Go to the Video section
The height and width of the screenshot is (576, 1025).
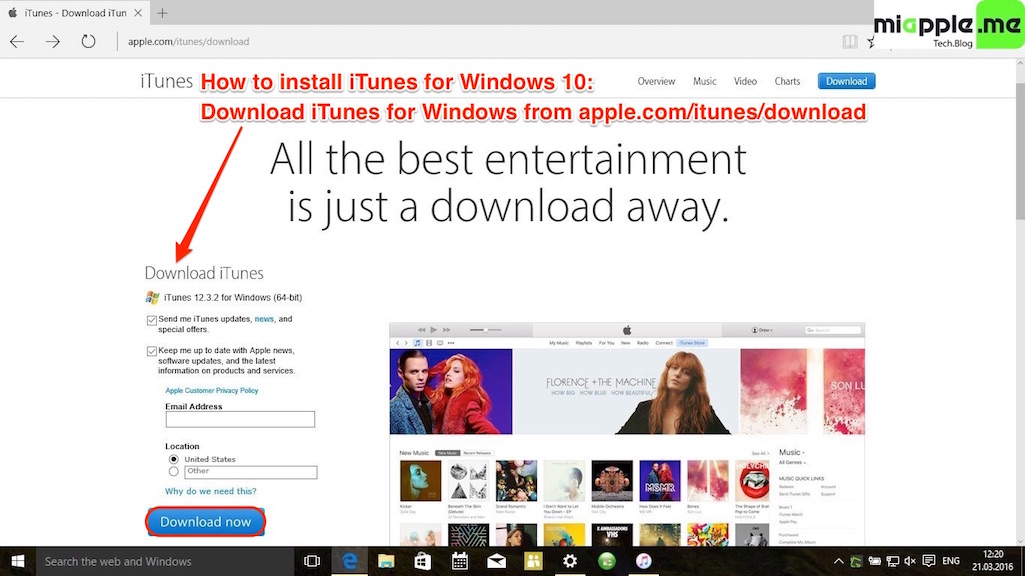click(745, 81)
